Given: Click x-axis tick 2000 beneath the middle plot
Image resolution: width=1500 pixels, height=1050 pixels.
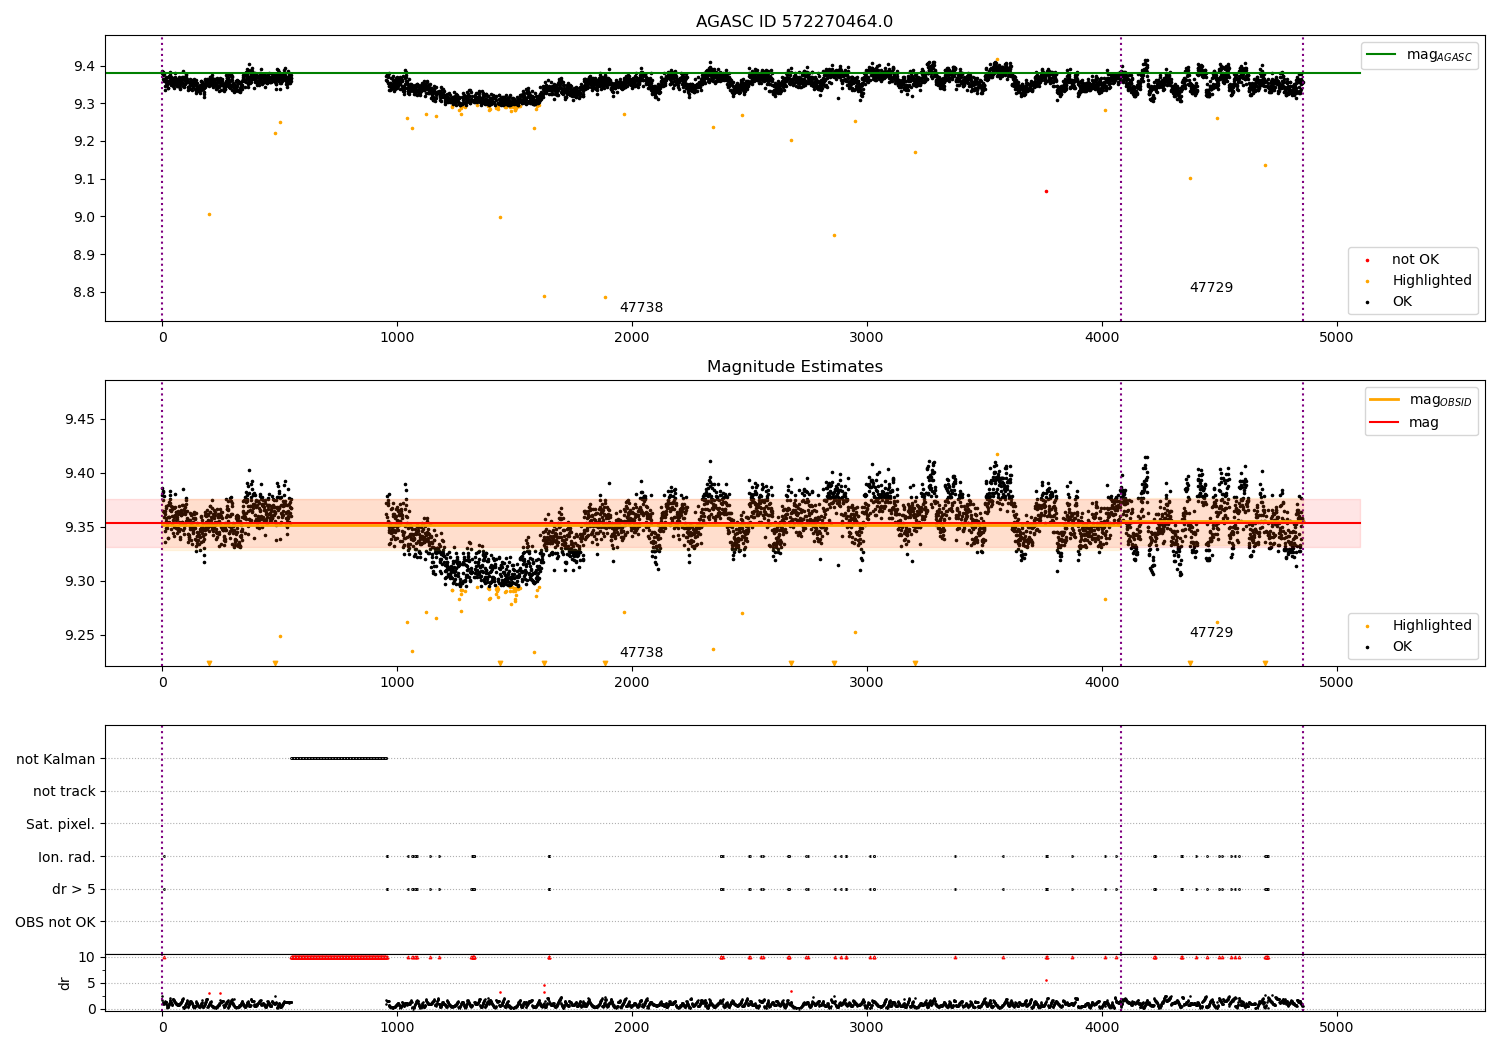Looking at the screenshot, I should pyautogui.click(x=632, y=683).
